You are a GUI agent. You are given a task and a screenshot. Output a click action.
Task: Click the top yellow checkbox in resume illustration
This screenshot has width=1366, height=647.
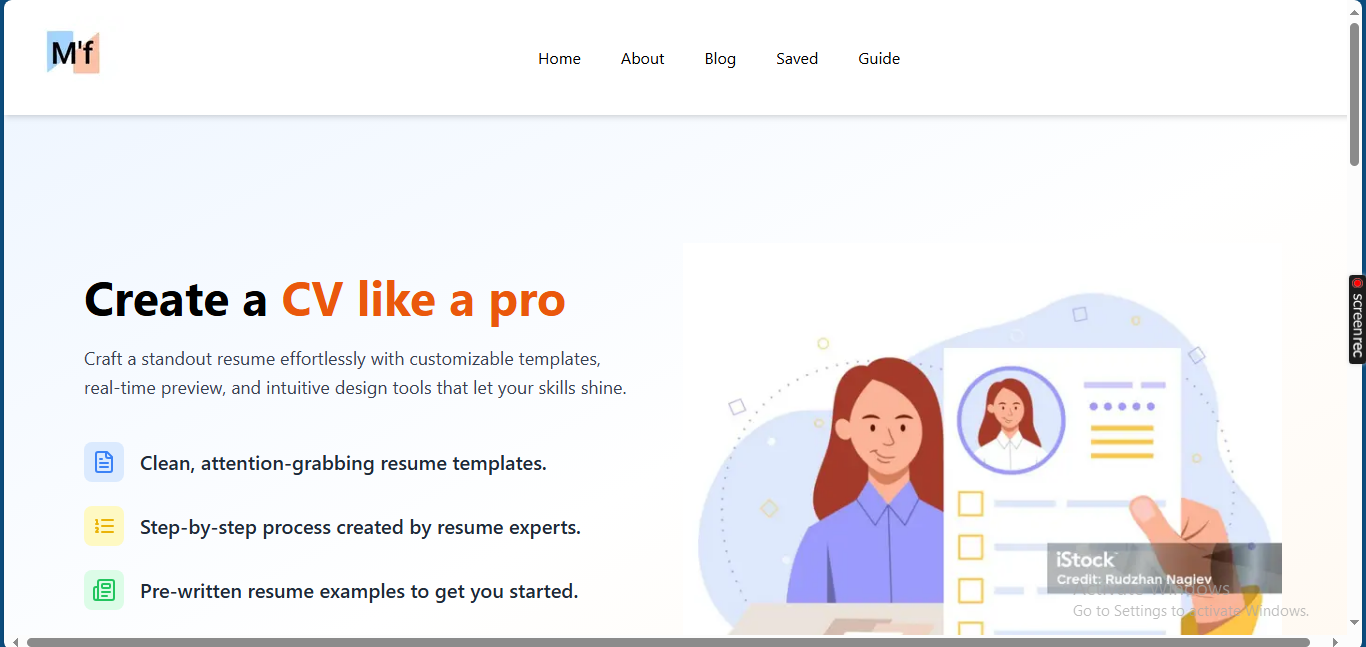coord(971,503)
